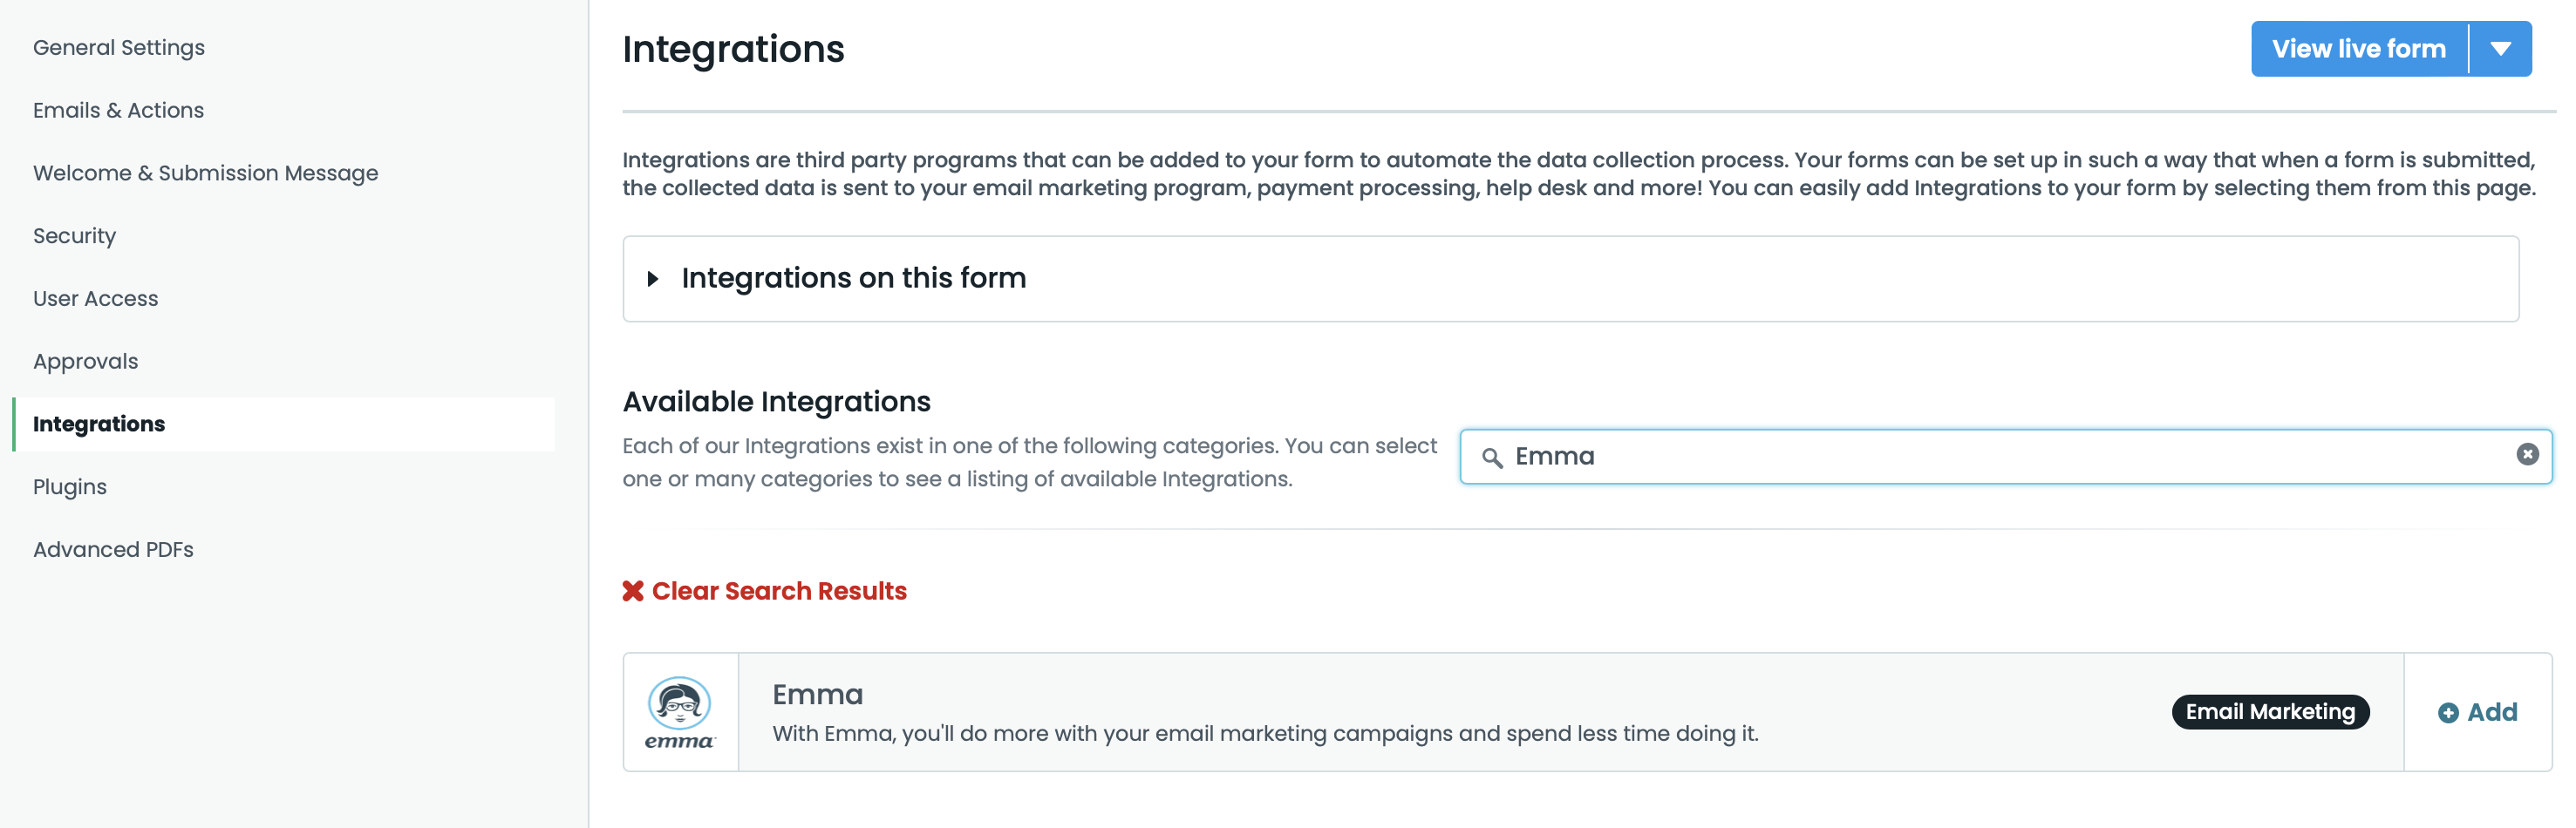This screenshot has width=2576, height=828.
Task: Click the View live form button
Action: [2358, 49]
